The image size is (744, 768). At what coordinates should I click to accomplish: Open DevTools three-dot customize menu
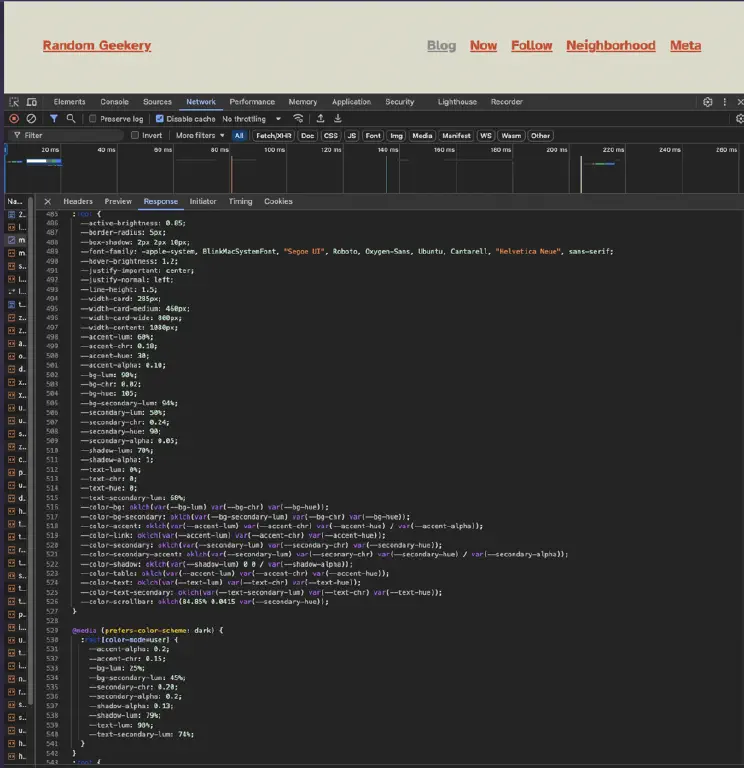(725, 102)
